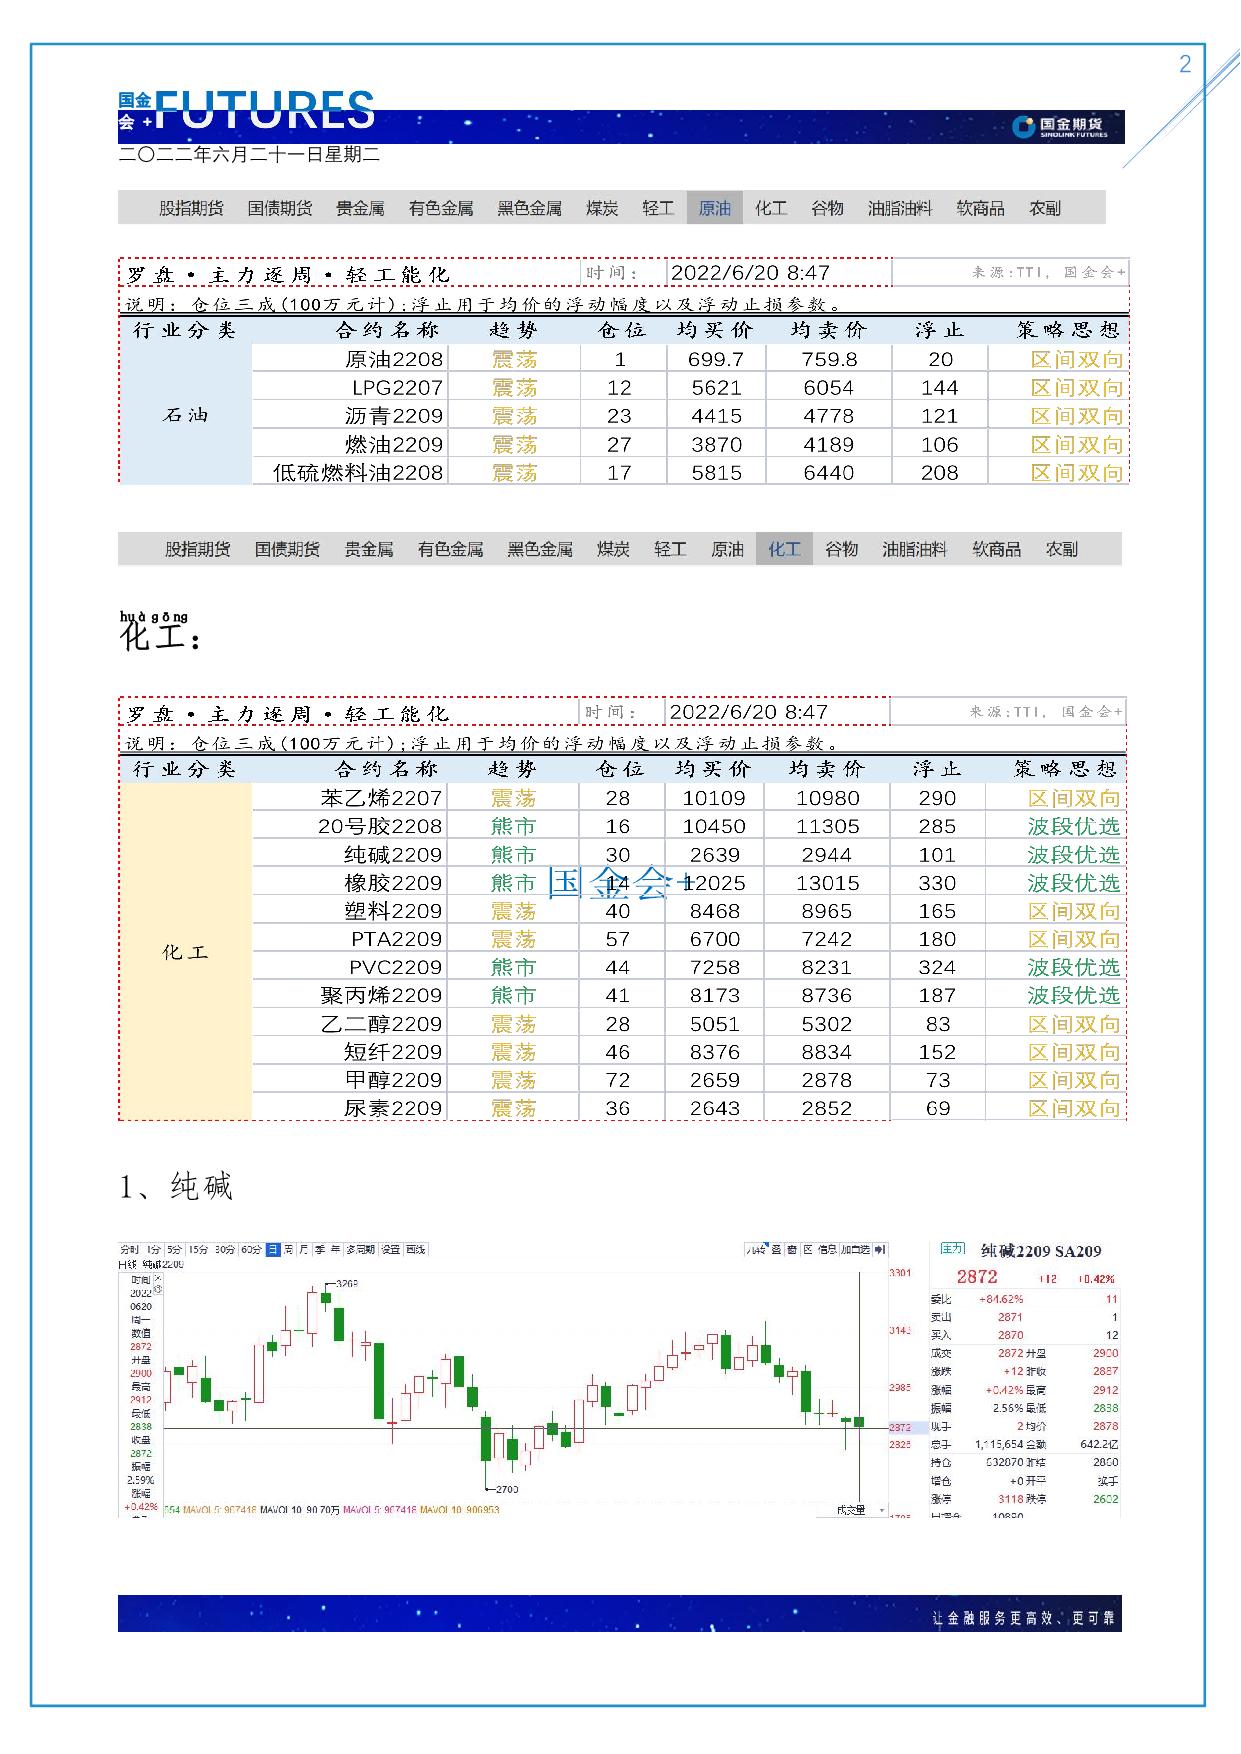Click the 熊市 trend in the PVC2209 row

point(514,967)
